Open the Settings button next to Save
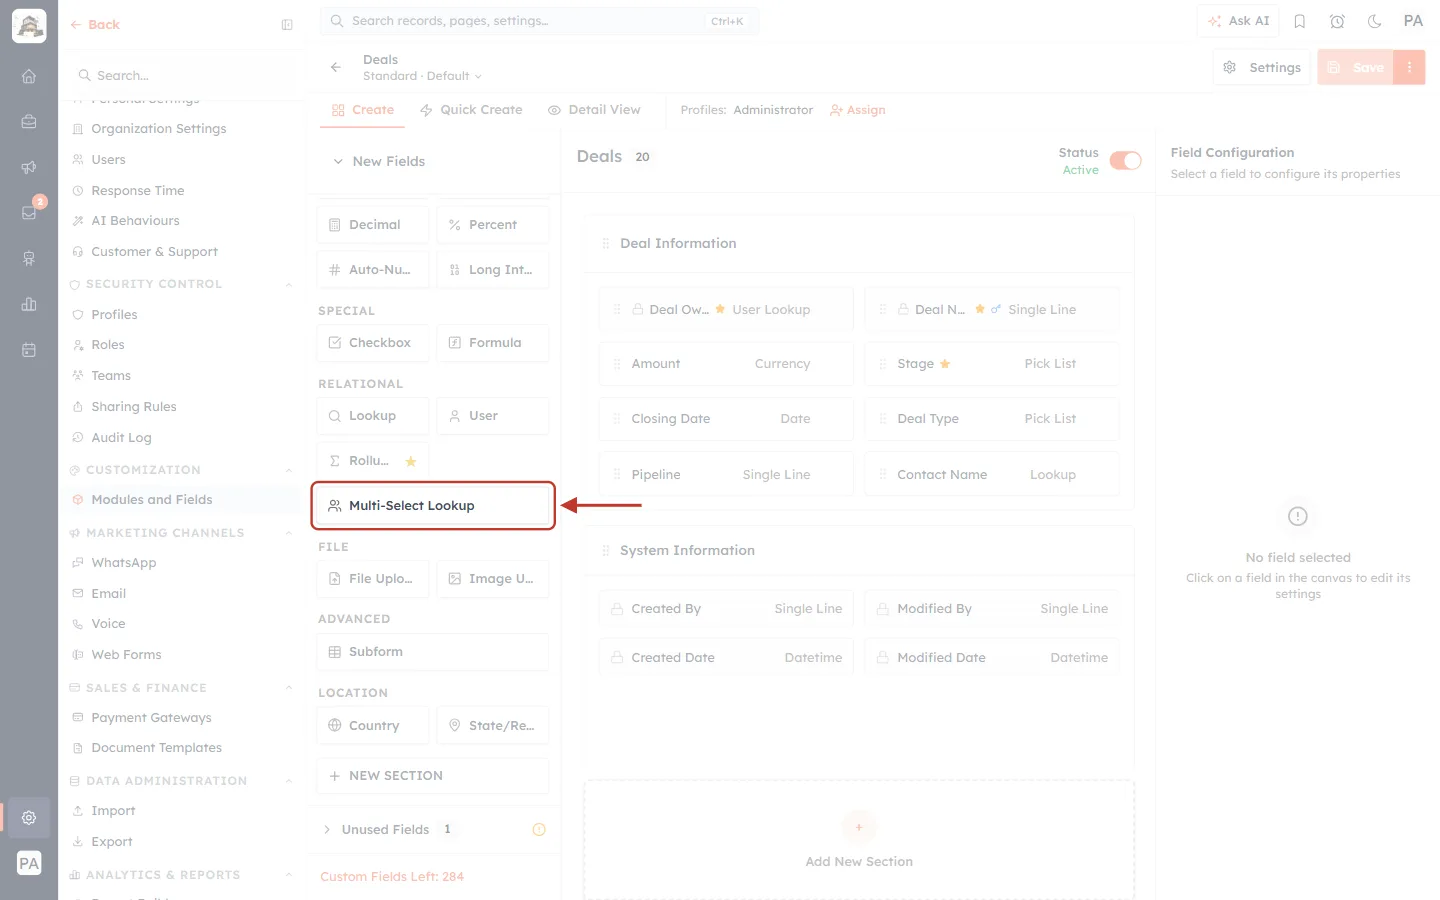The image size is (1440, 900). (1262, 67)
